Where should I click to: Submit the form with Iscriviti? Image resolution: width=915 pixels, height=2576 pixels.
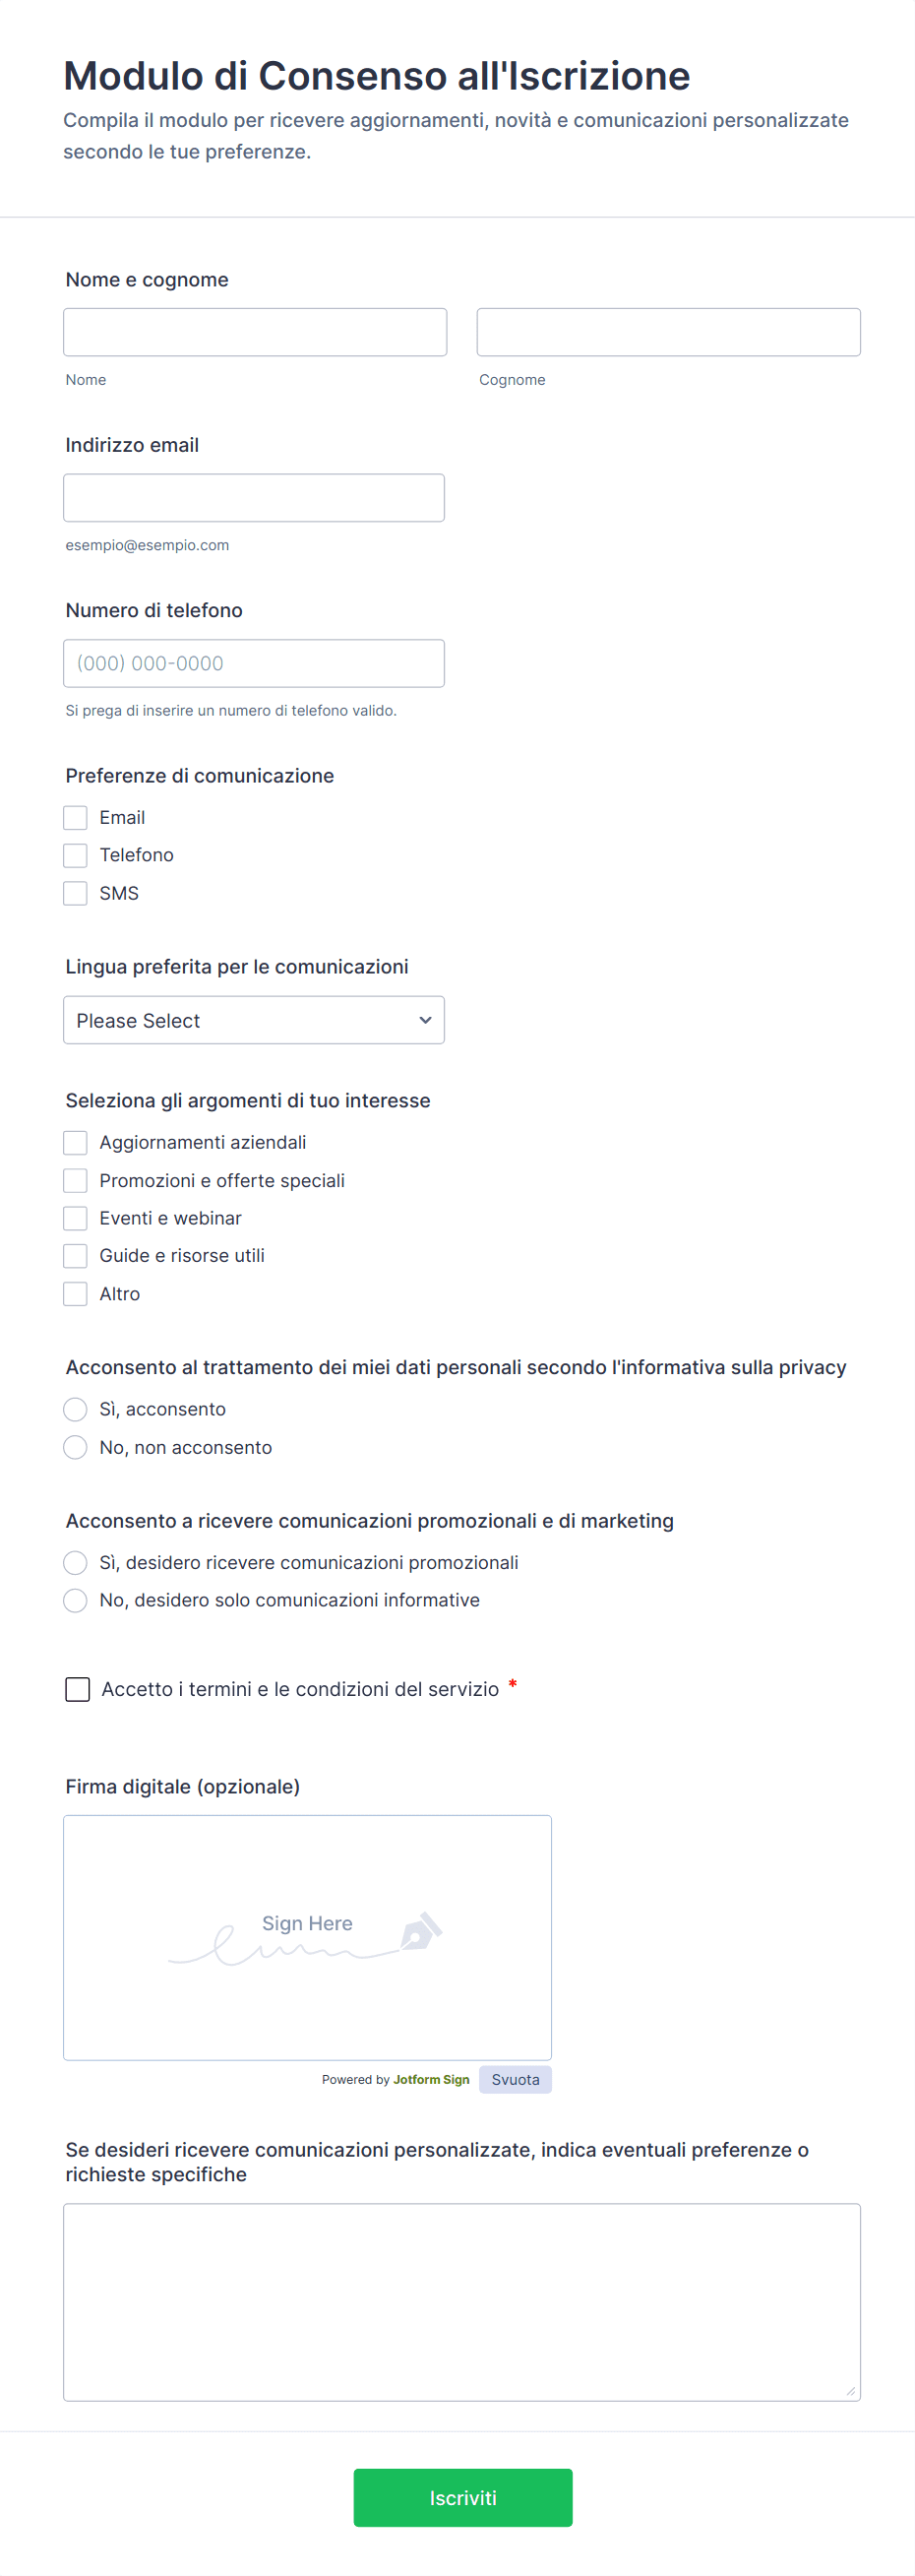(462, 2497)
